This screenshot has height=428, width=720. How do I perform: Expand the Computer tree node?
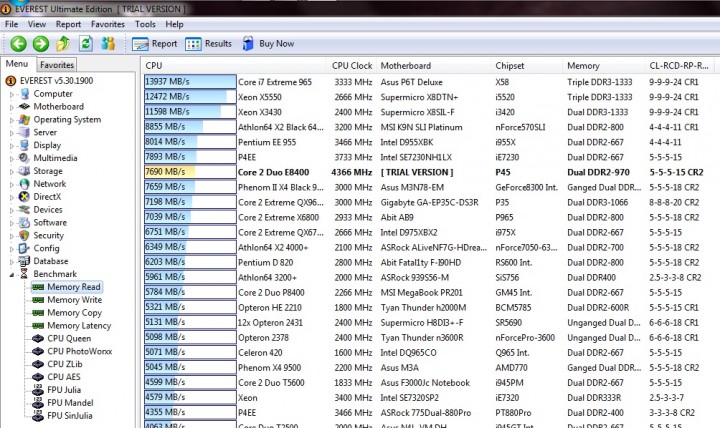tap(12, 95)
